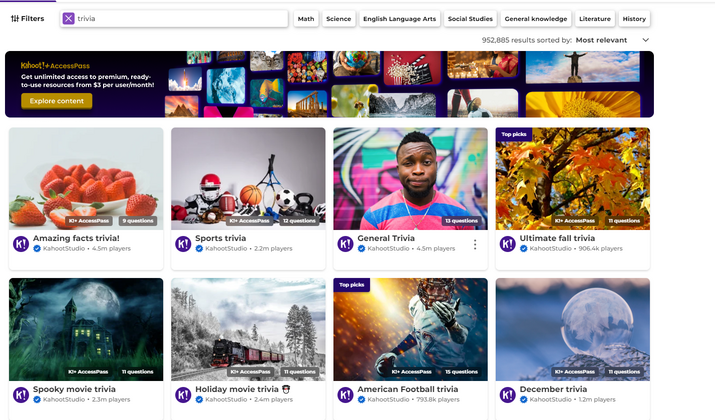715x420 pixels.
Task: Click the Amazing facts trivia! title
Action: coord(76,238)
